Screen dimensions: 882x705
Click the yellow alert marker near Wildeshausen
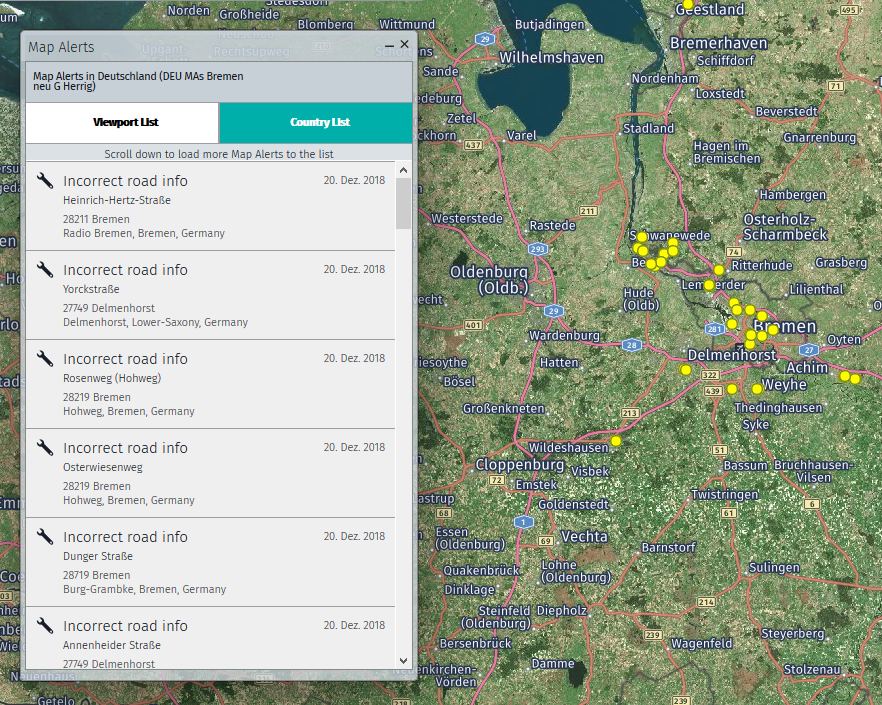tap(616, 441)
